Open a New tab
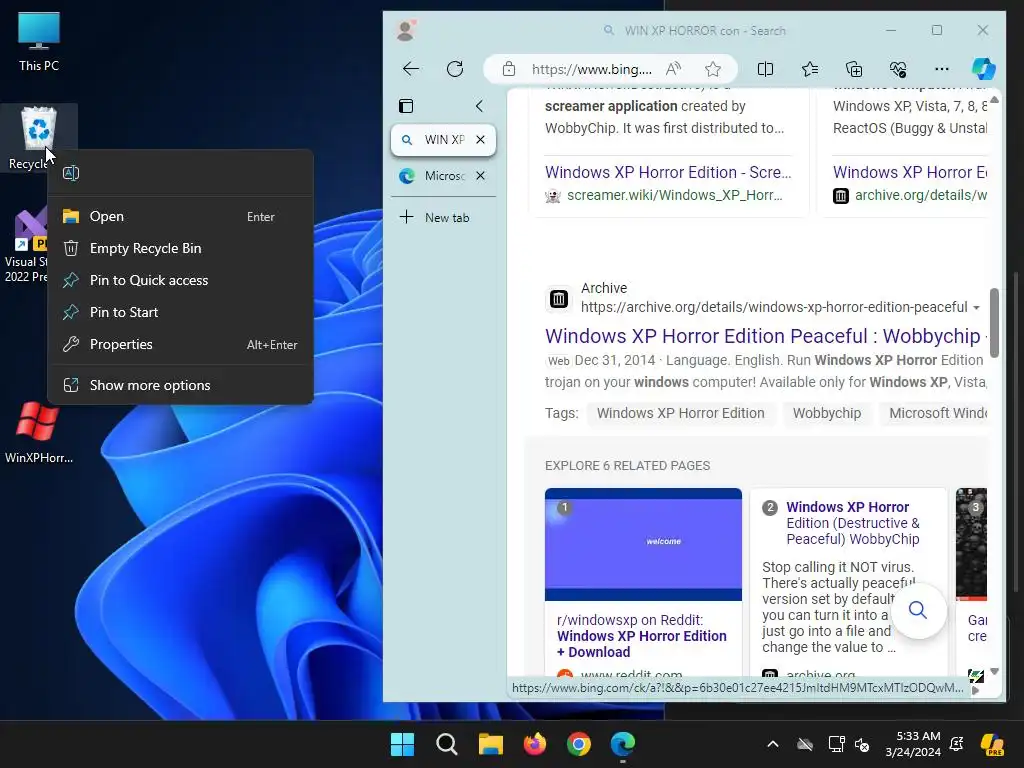The width and height of the screenshot is (1024, 768). [443, 217]
